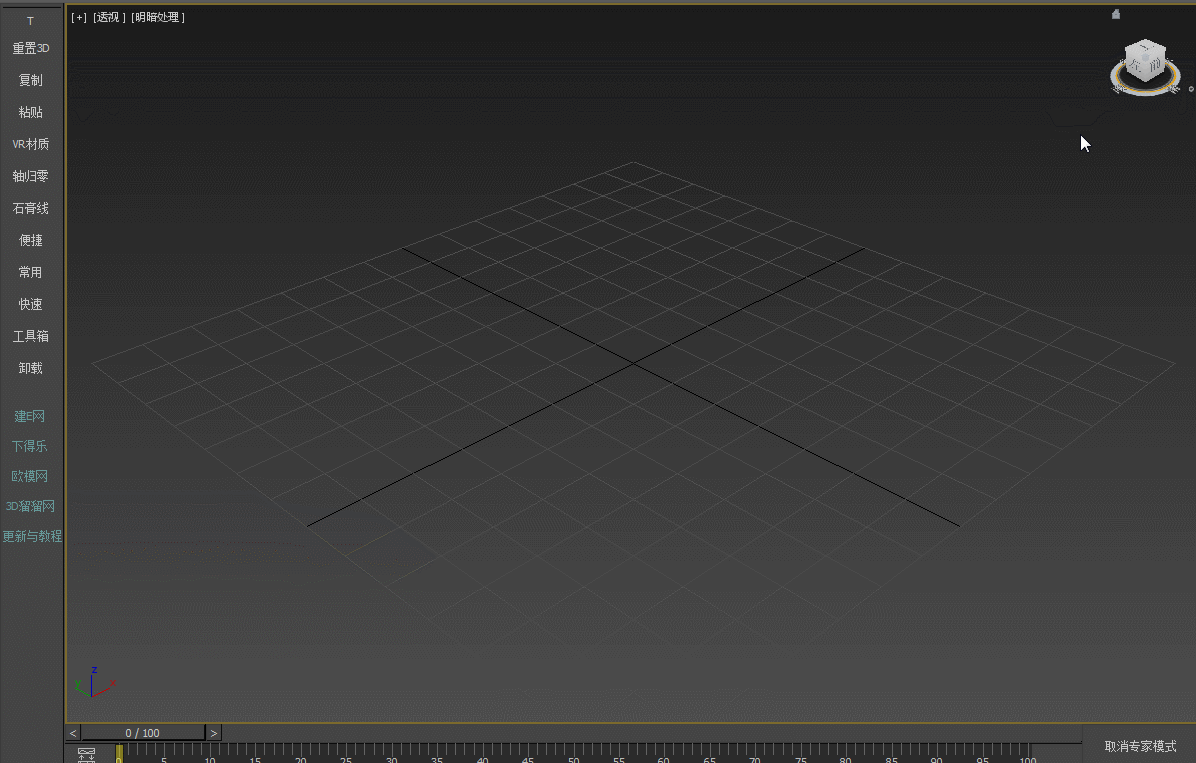Open the 建E网 link
The width and height of the screenshot is (1196, 763).
(x=30, y=416)
